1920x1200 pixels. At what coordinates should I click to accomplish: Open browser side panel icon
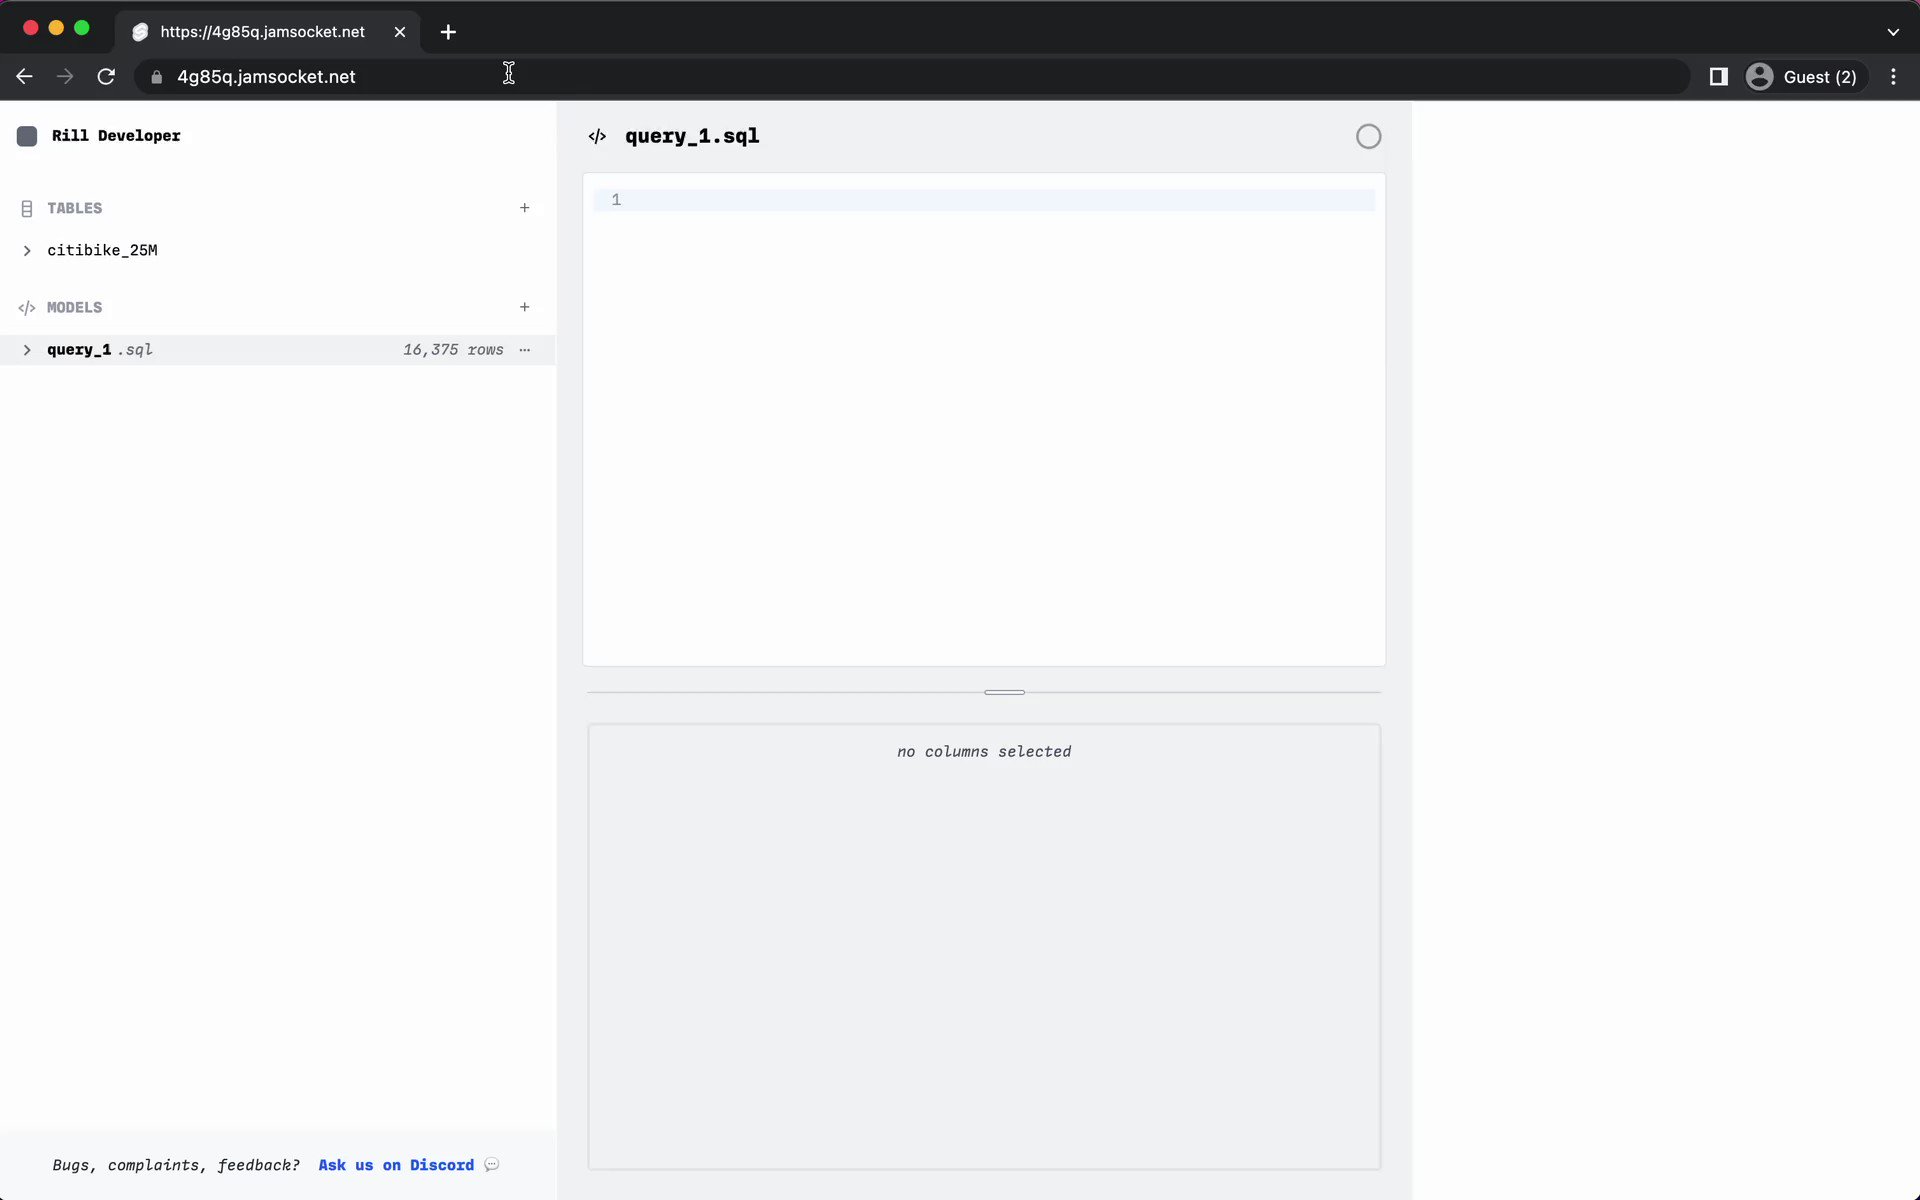point(1718,77)
